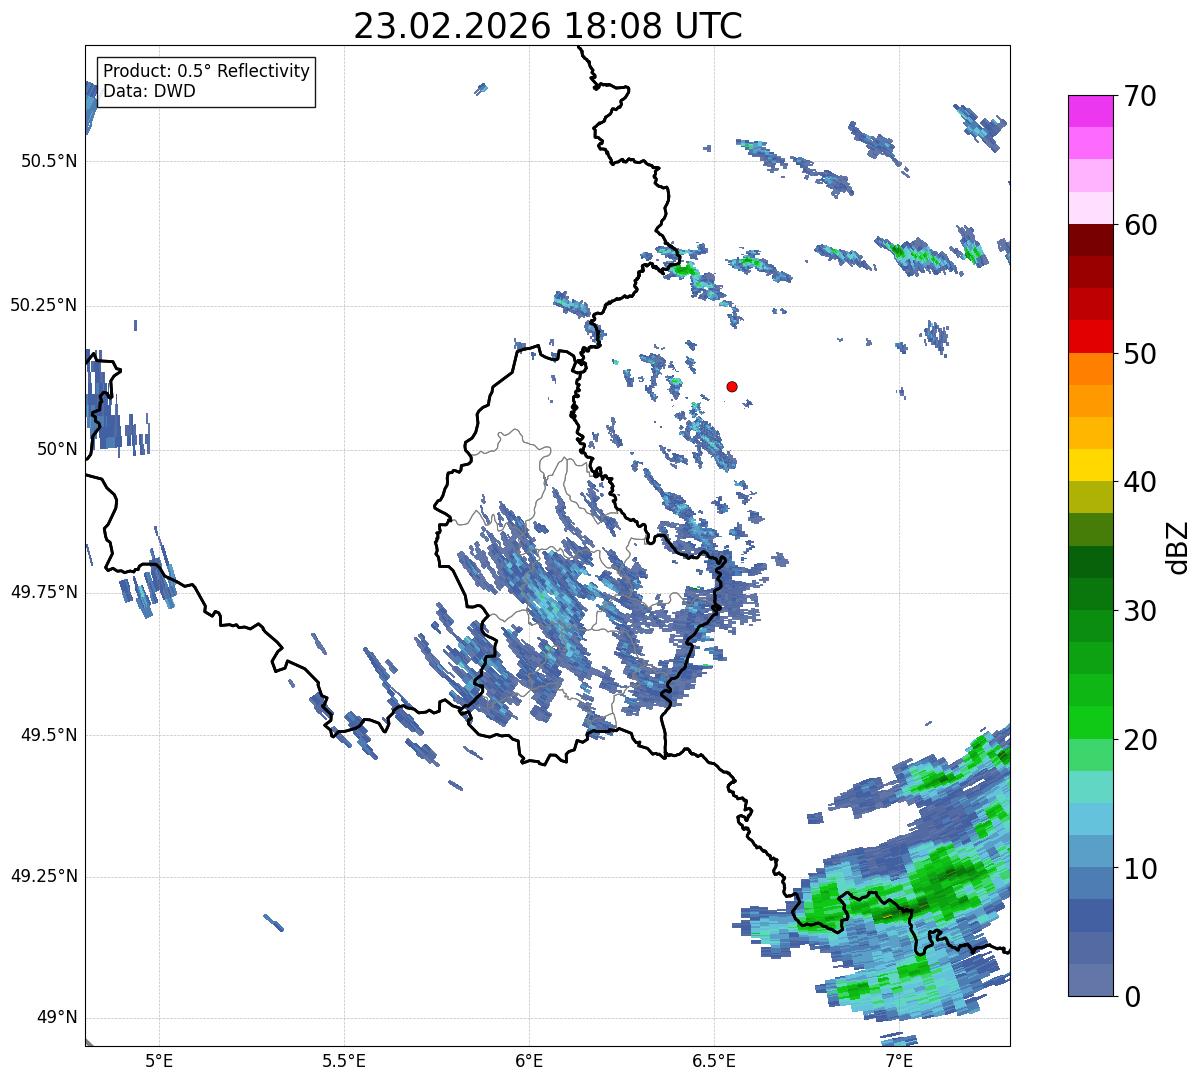Click the colorbar tick value 0
Image resolution: width=1202 pixels, height=1081 pixels.
coord(1131,997)
